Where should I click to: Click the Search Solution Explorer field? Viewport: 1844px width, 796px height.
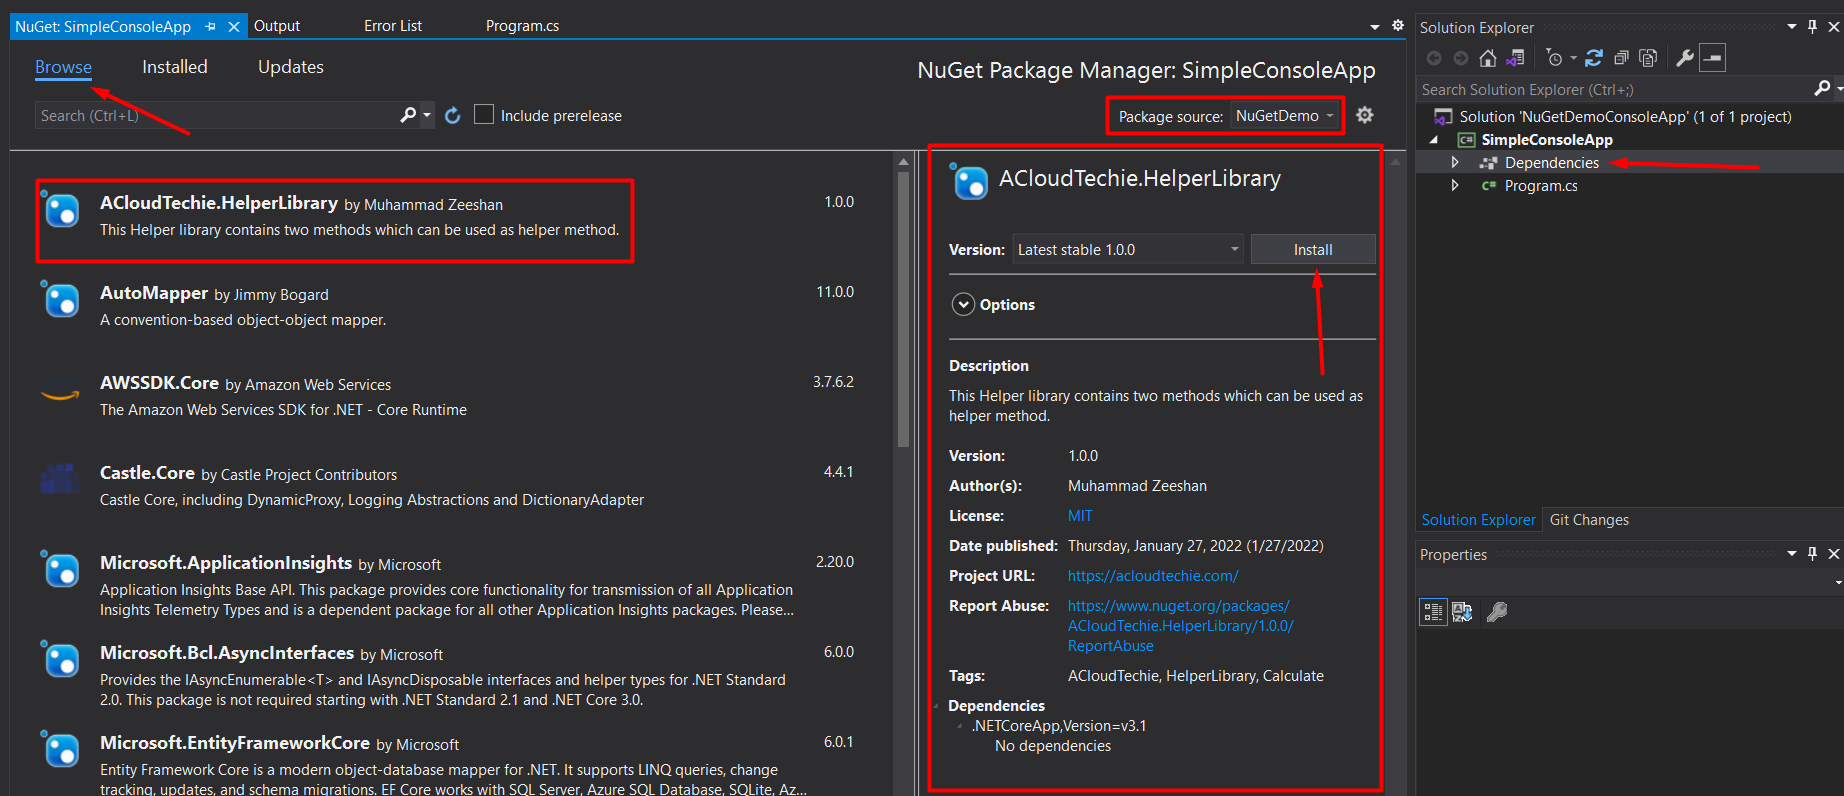click(1614, 89)
